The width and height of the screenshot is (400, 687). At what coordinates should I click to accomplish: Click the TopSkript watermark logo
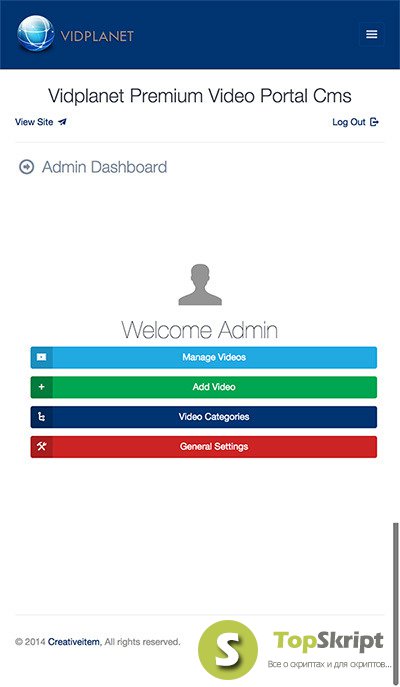294,650
